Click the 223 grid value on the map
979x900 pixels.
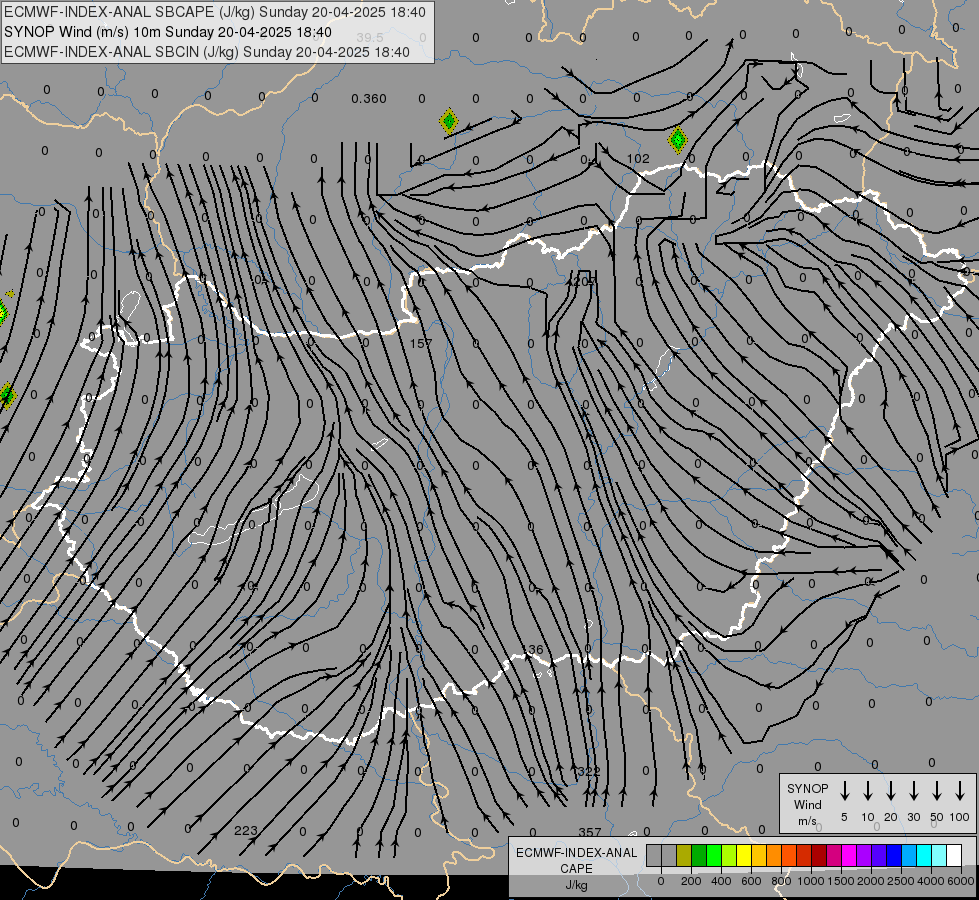[246, 831]
